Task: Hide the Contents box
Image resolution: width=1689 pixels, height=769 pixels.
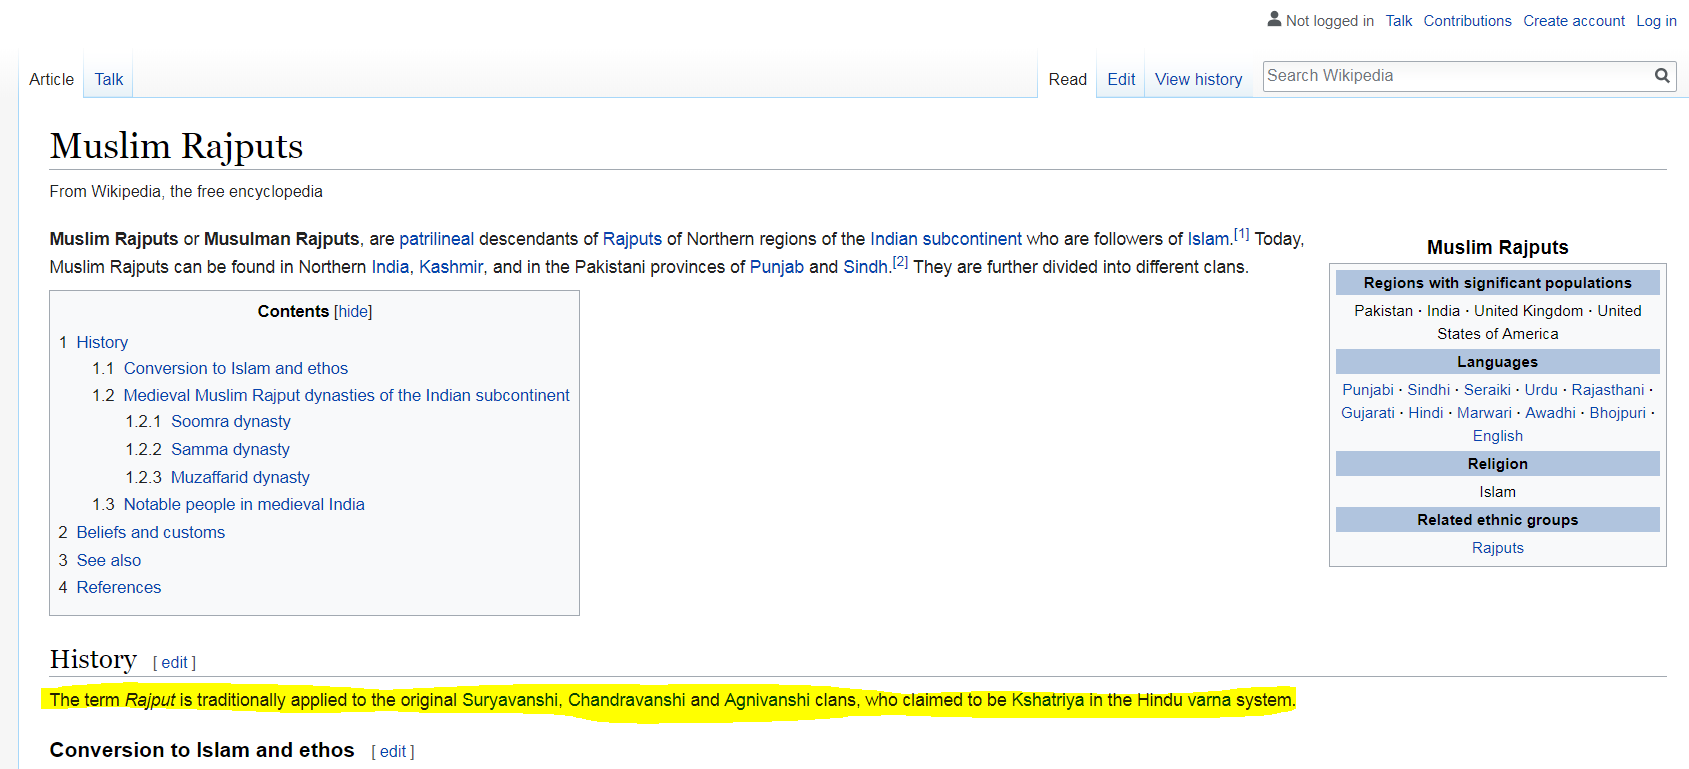Action: point(353,312)
